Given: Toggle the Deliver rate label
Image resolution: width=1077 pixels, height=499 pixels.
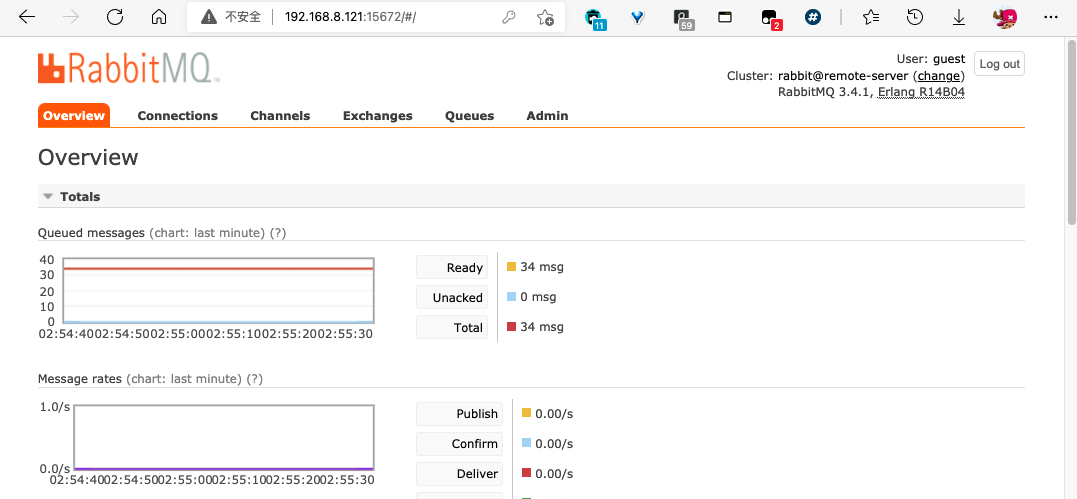Looking at the screenshot, I should 460,474.
